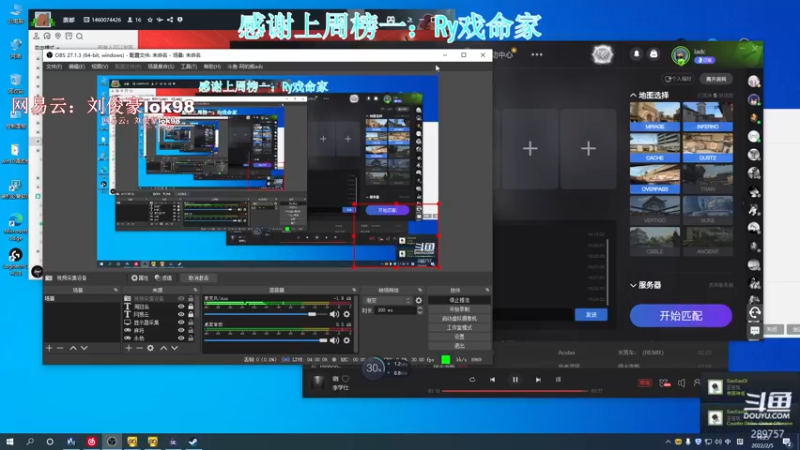
Task: Adjust desktop audio volume slider in mixer
Action: [x=265, y=340]
